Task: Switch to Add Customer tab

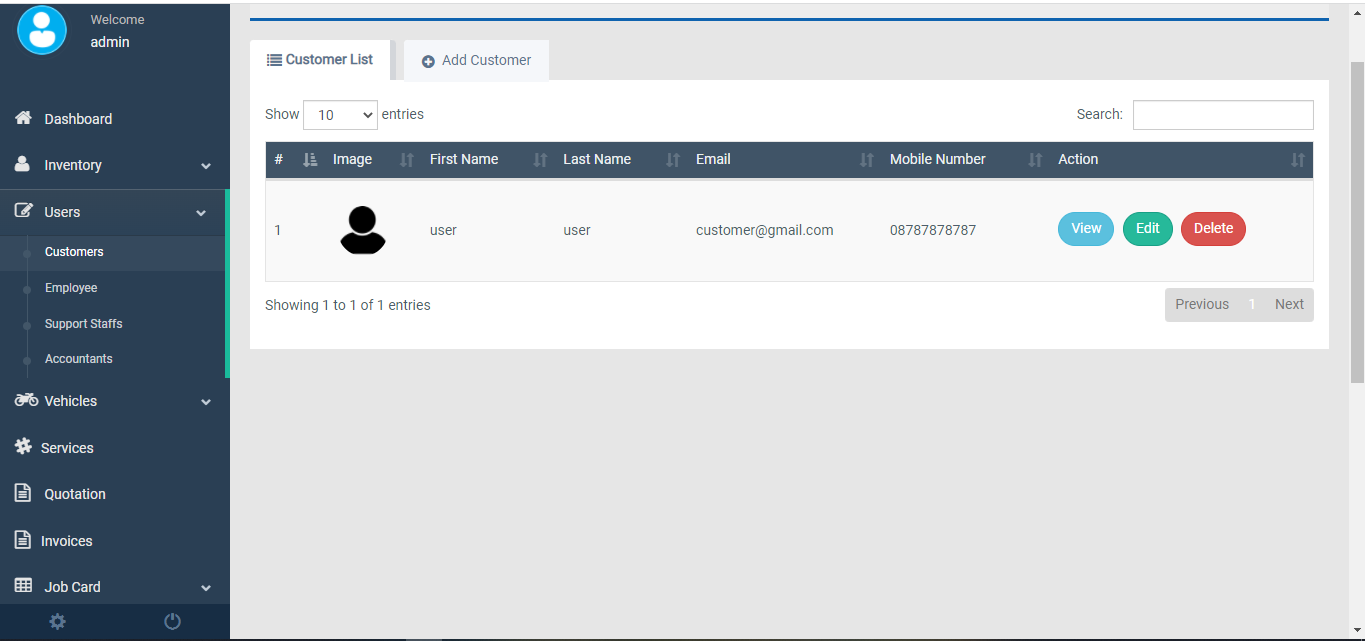Action: point(476,60)
